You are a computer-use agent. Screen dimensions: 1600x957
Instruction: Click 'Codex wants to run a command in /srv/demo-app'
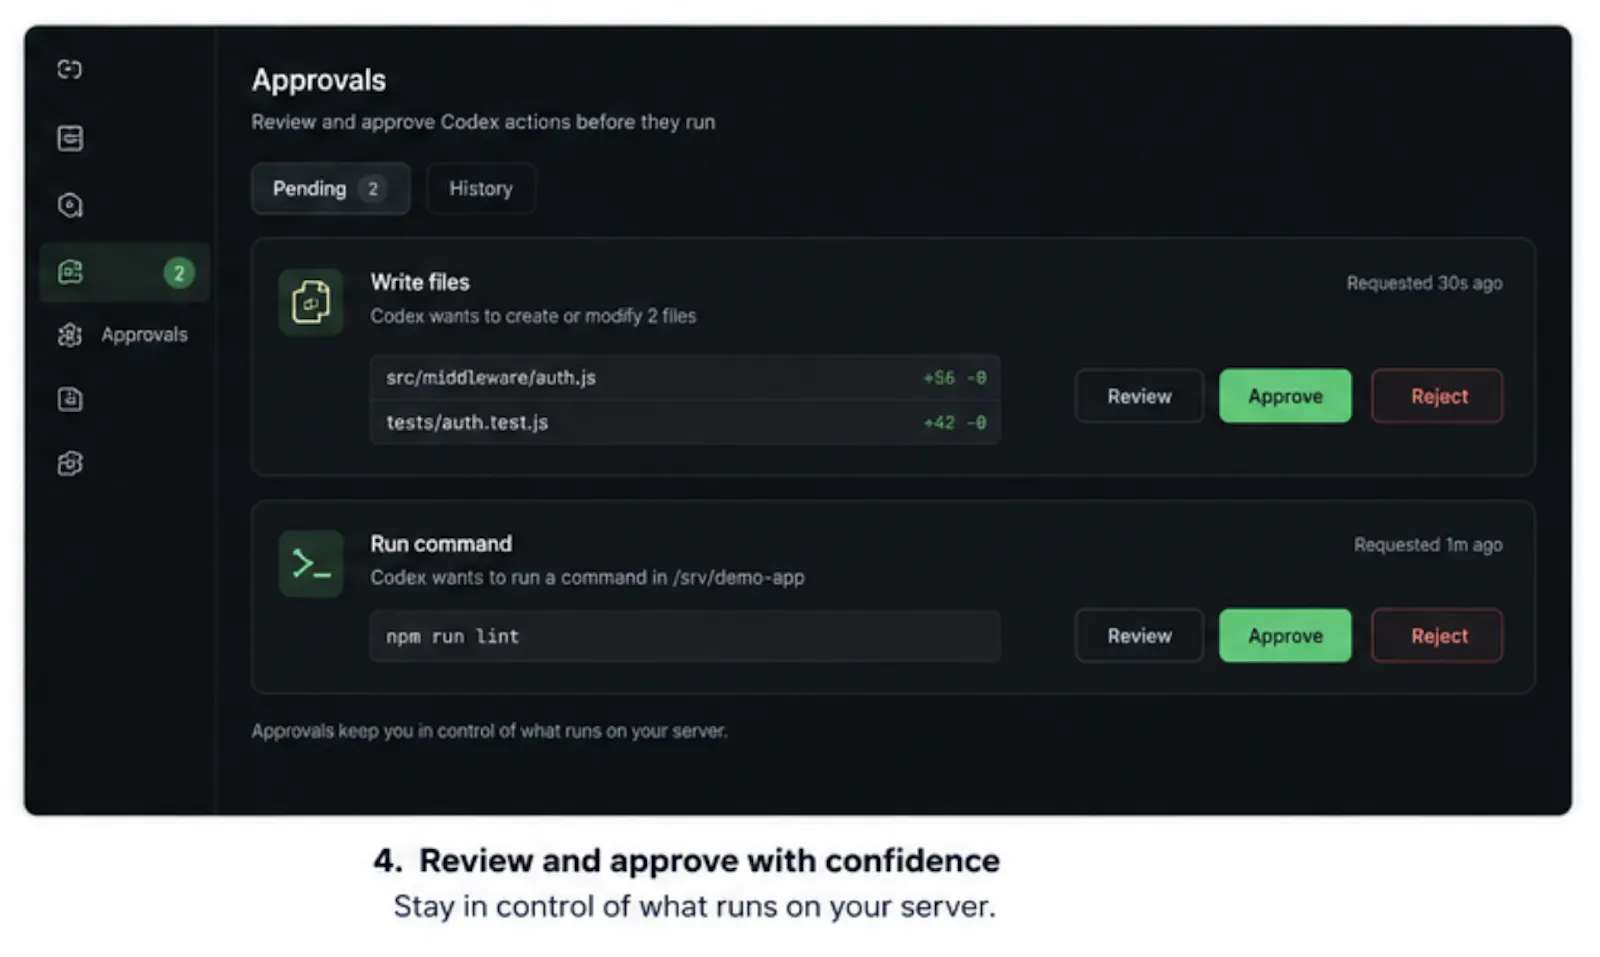click(587, 577)
